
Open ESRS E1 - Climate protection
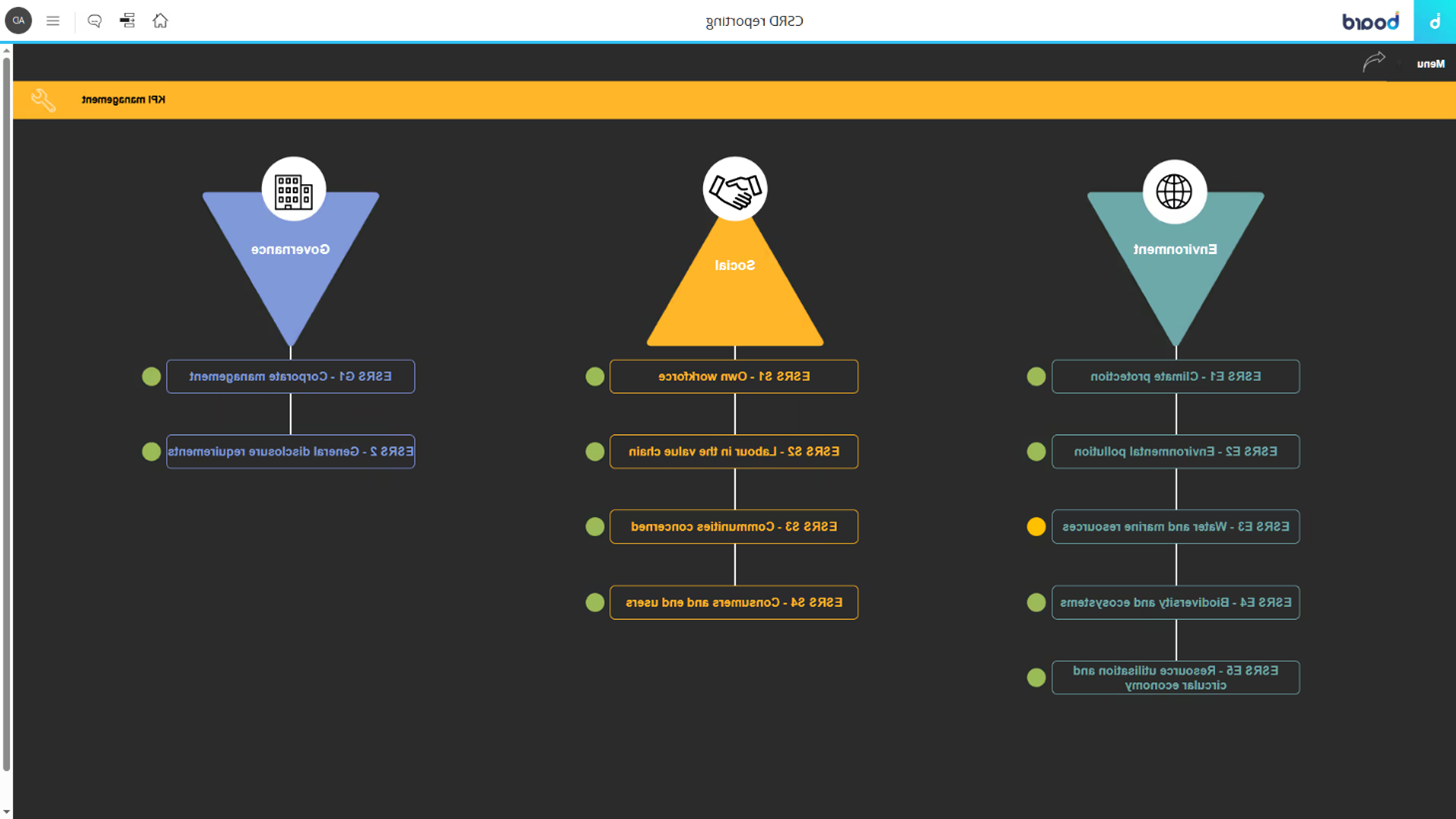pos(1175,377)
